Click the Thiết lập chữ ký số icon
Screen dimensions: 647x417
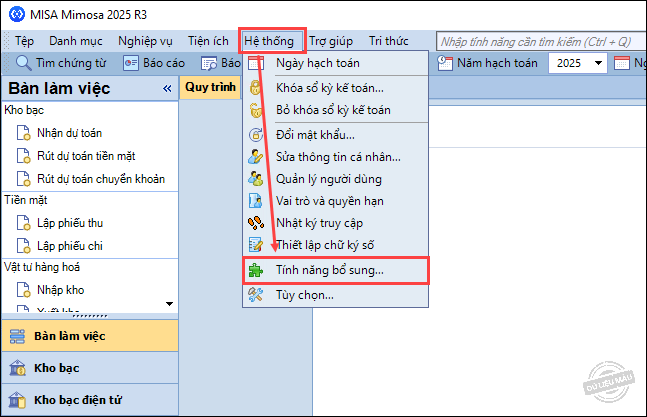click(x=256, y=245)
